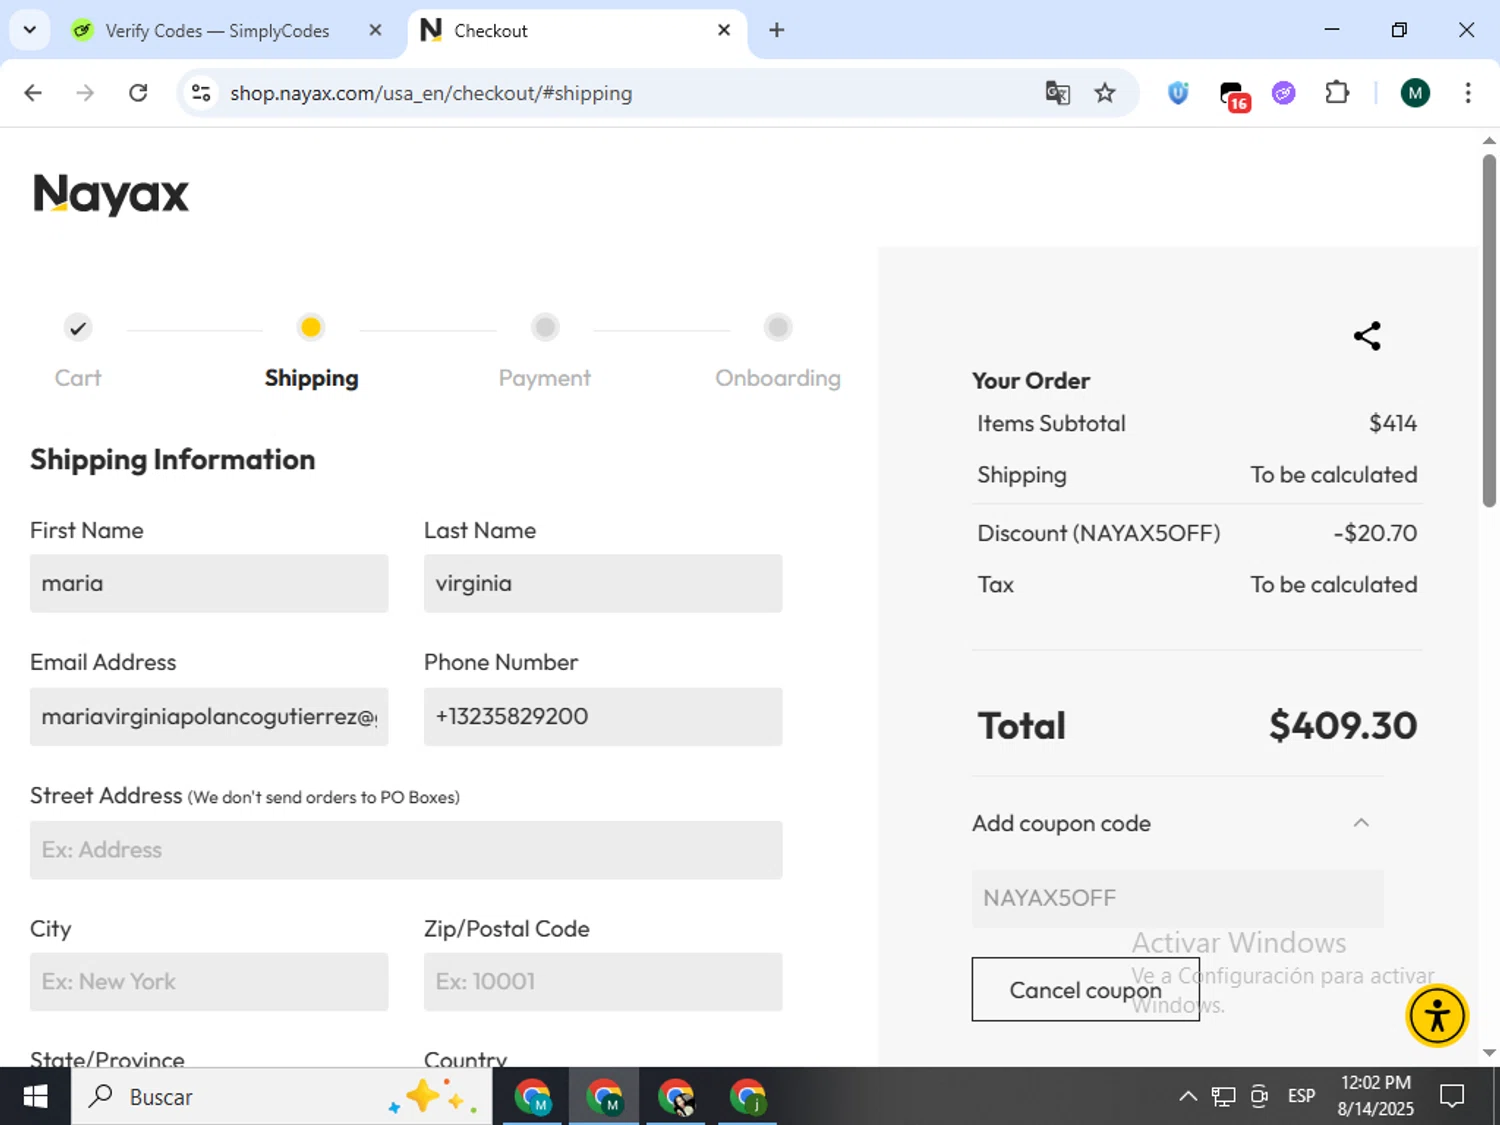The image size is (1500, 1125).
Task: Open third Chrome taskbar icon
Action: click(x=676, y=1097)
